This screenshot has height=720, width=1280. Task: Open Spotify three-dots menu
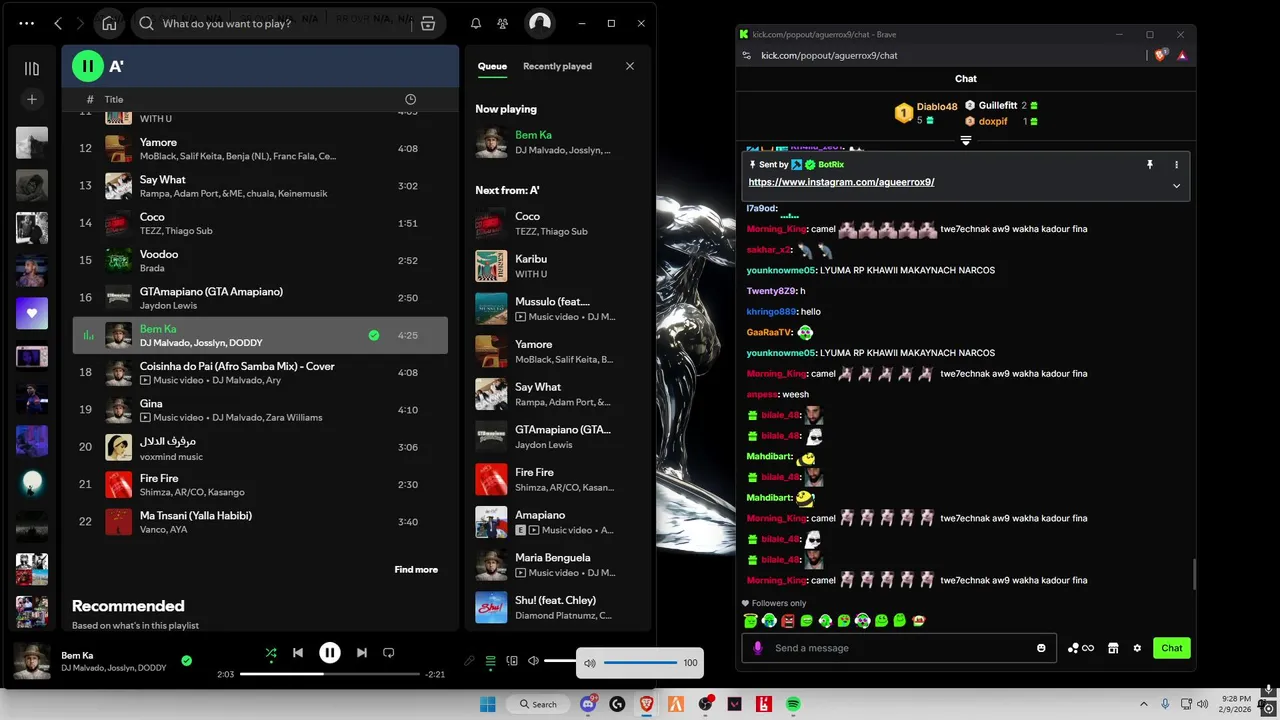[26, 23]
